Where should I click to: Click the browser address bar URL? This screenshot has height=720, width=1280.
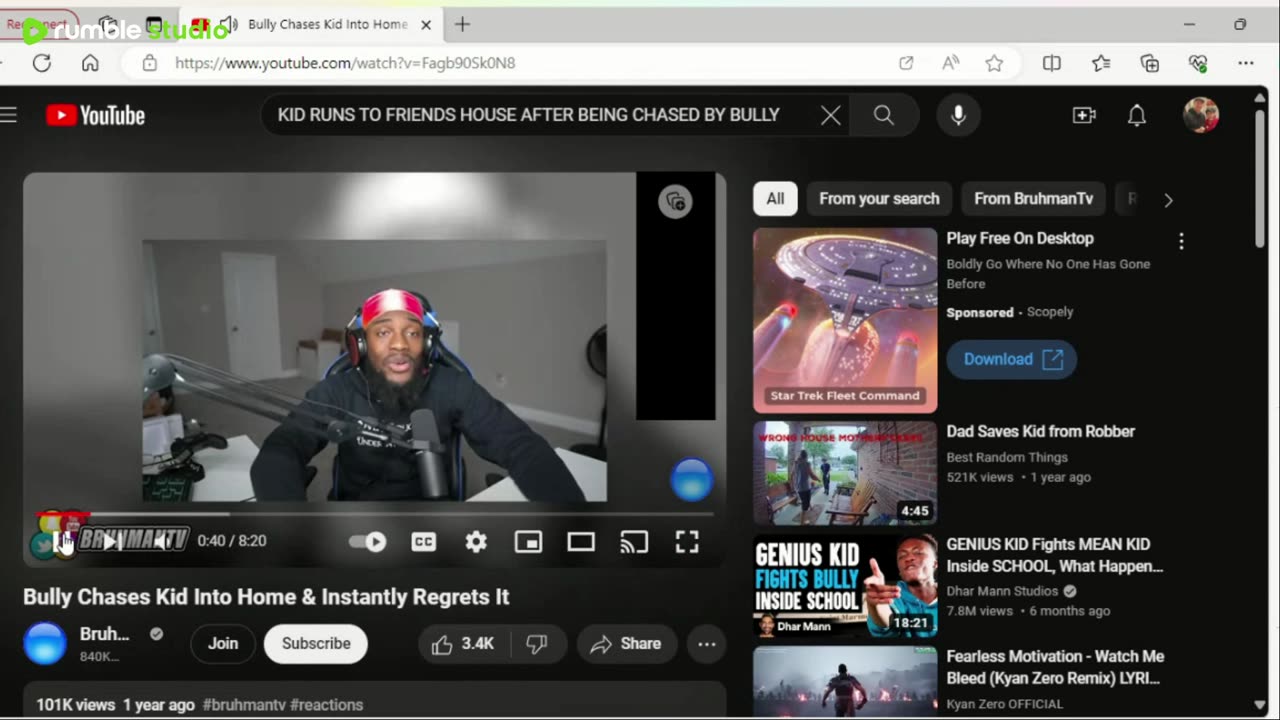pyautogui.click(x=345, y=63)
